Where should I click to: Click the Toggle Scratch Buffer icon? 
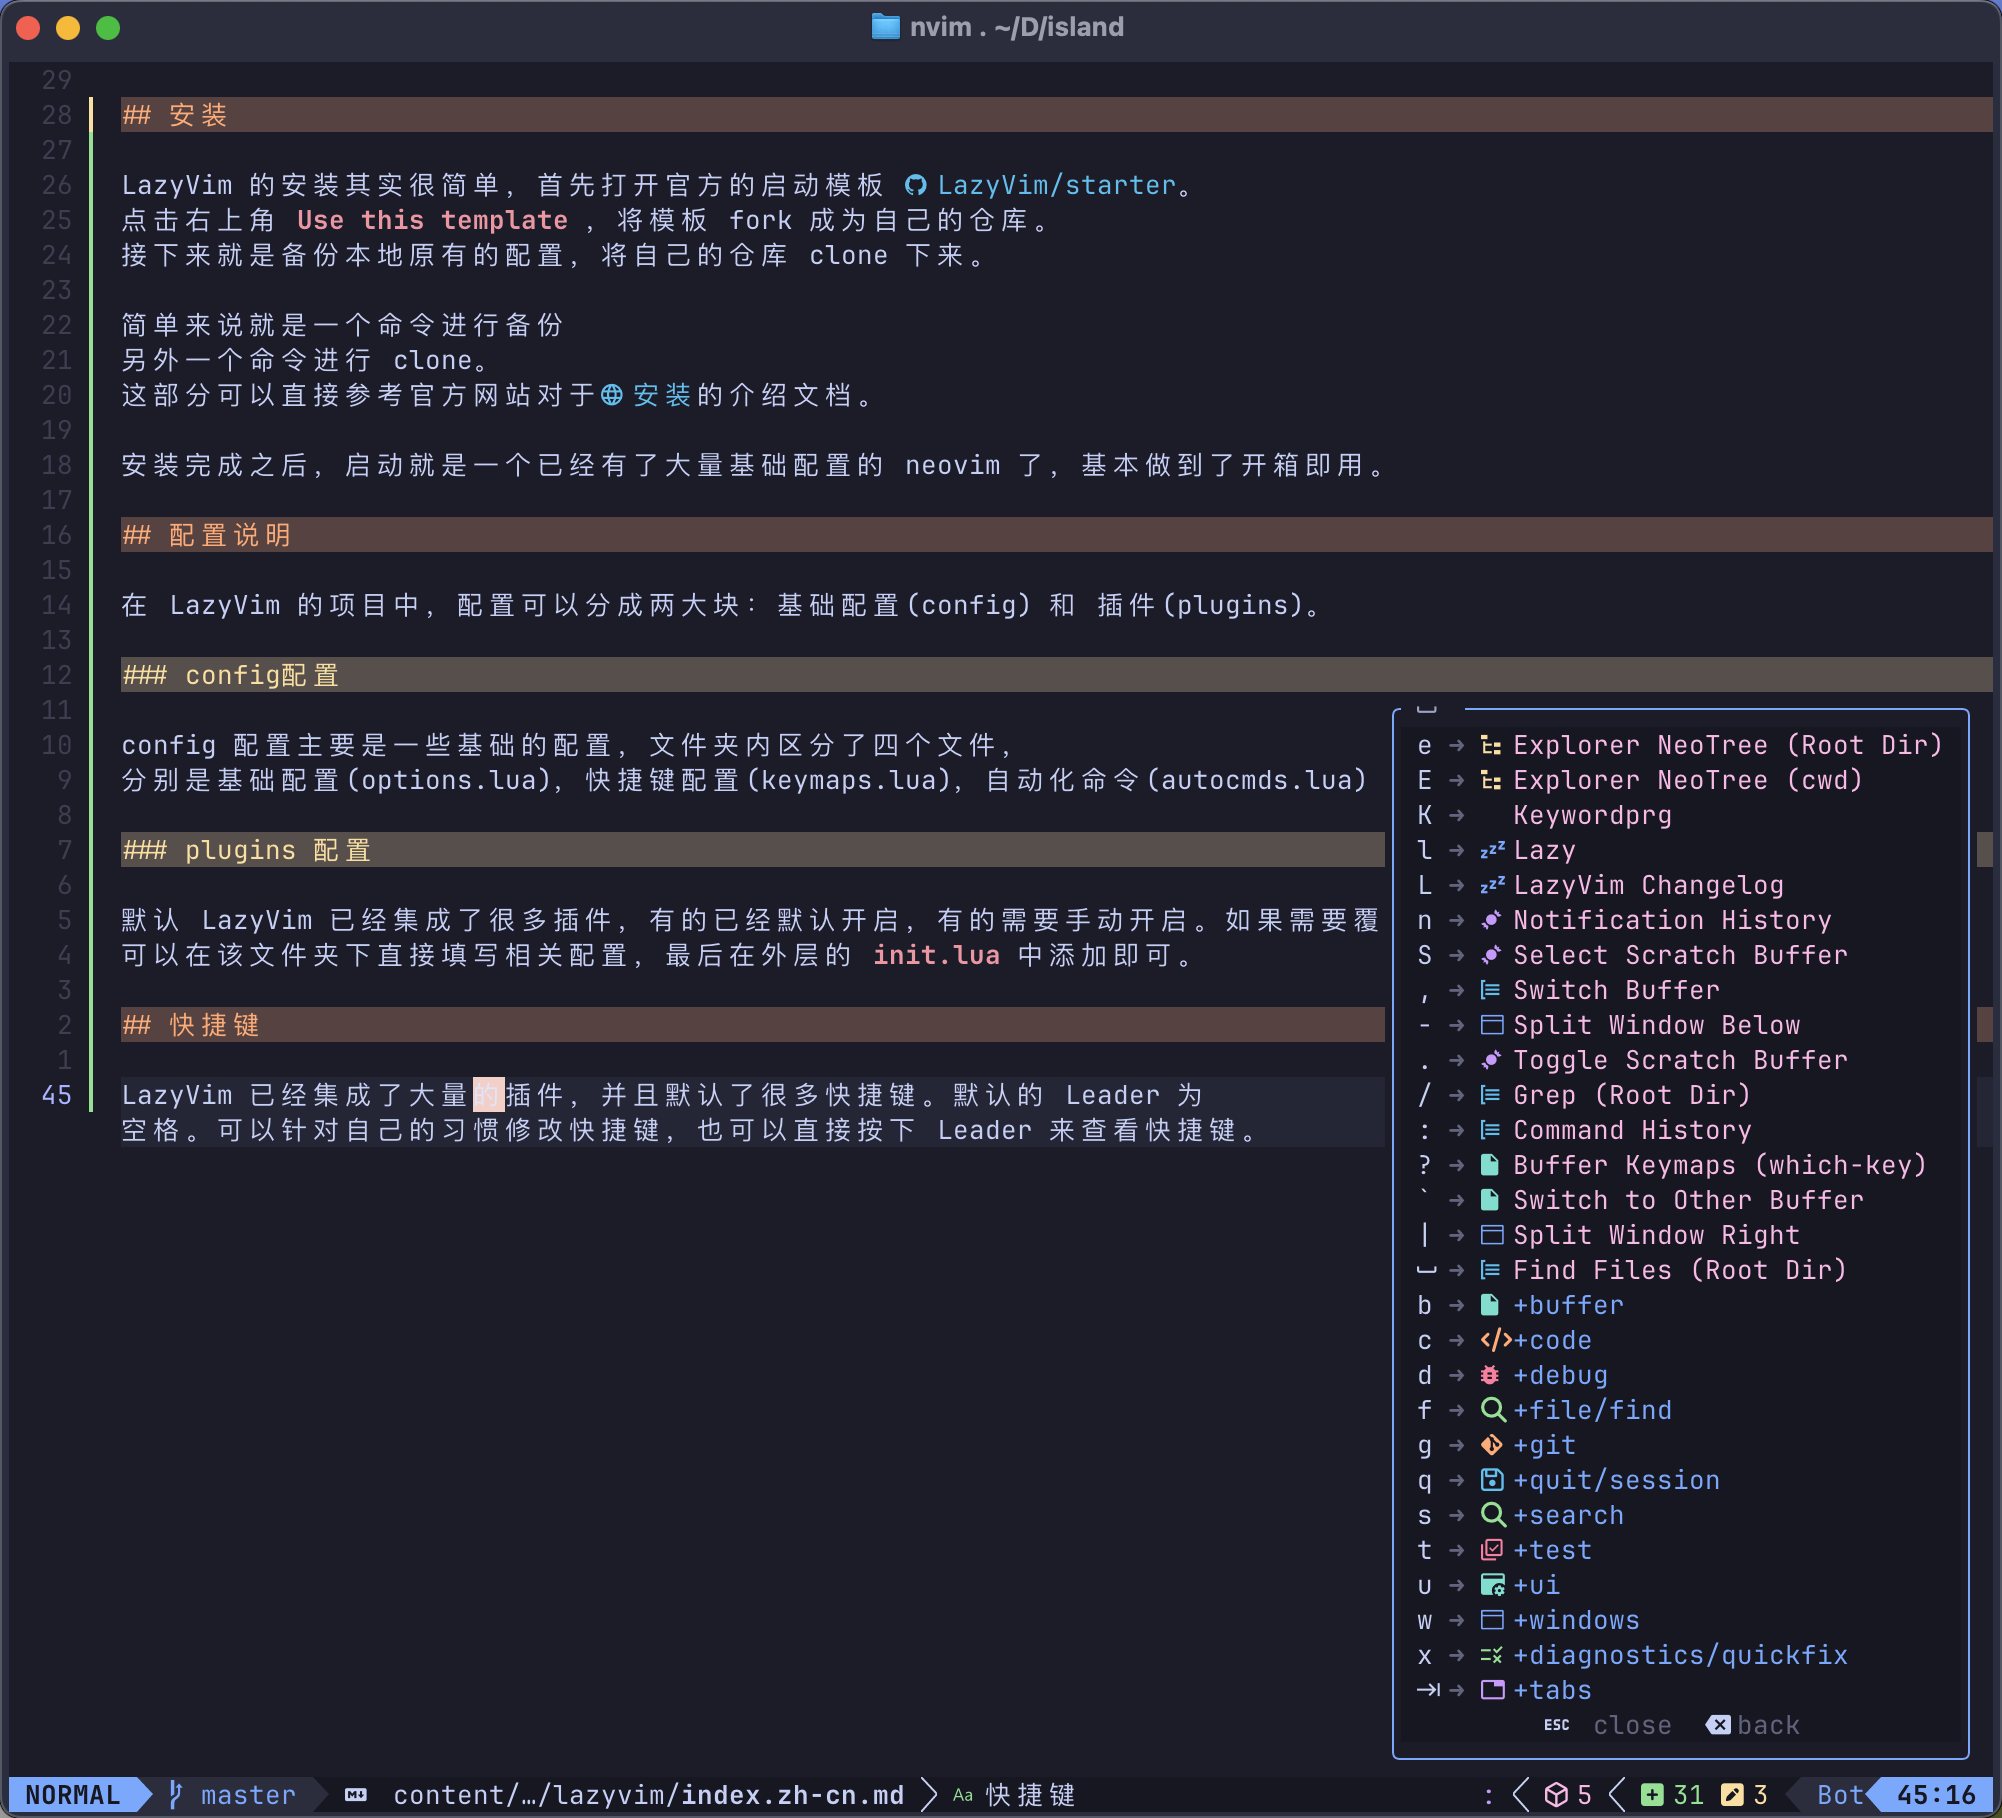(1491, 1060)
